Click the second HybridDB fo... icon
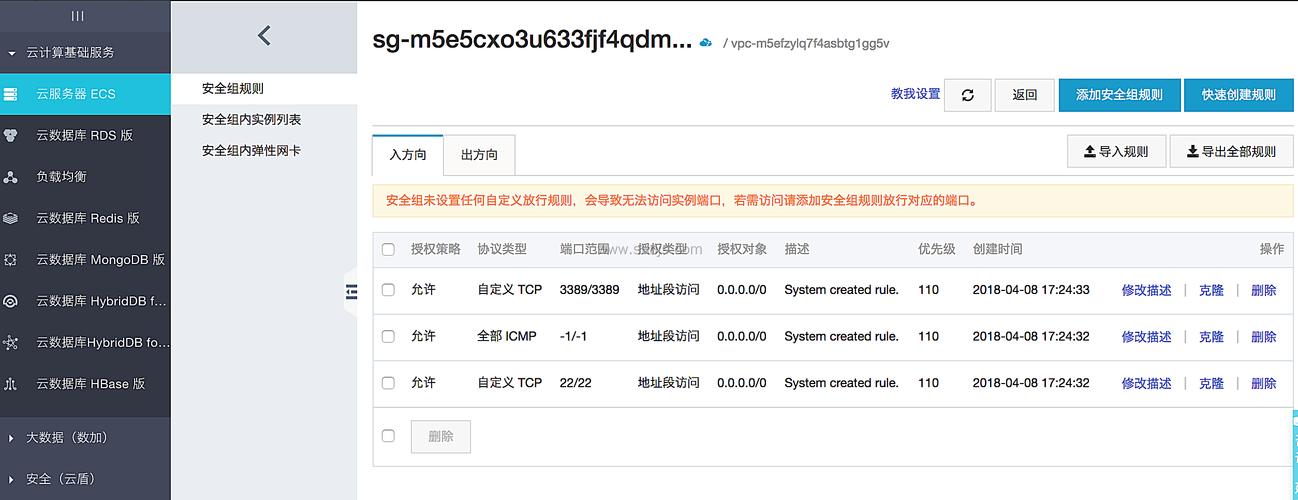Image resolution: width=1298 pixels, height=500 pixels. coord(11,342)
